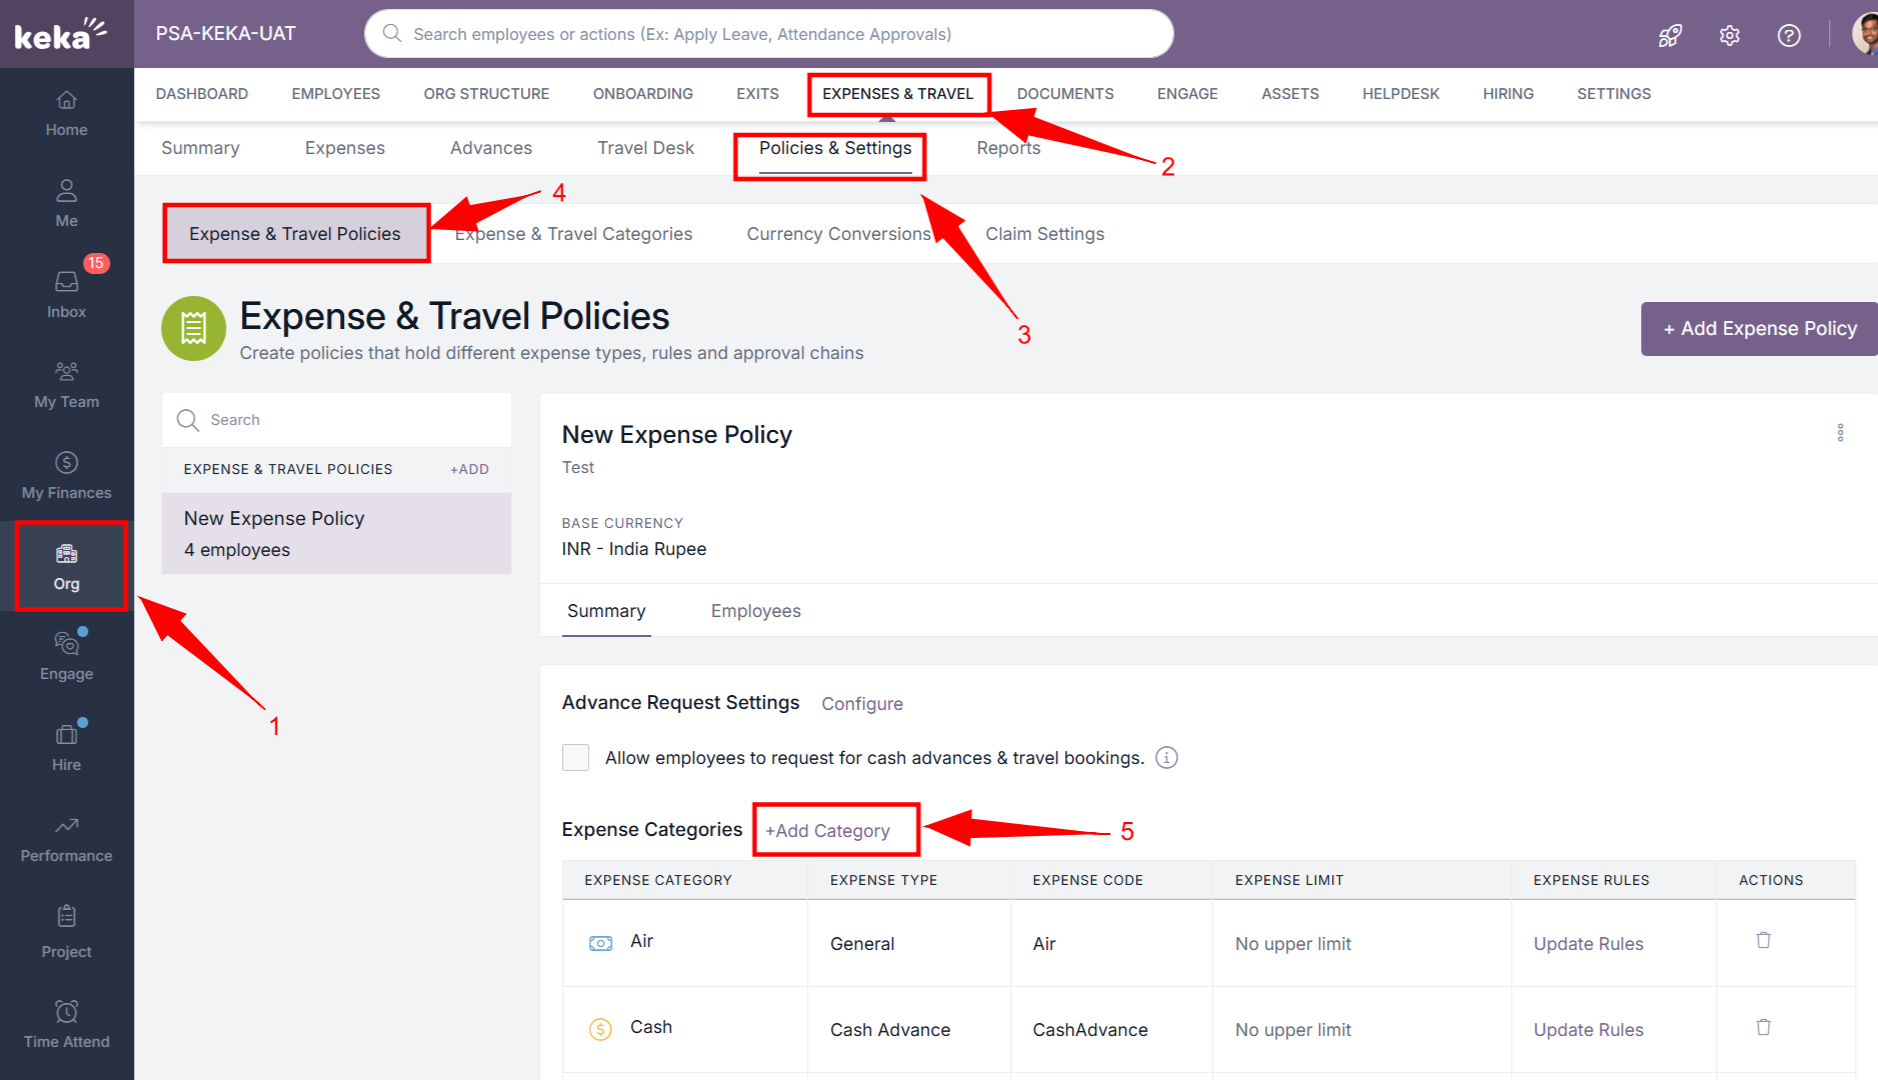
Task: Open the settings gear icon
Action: tap(1729, 36)
